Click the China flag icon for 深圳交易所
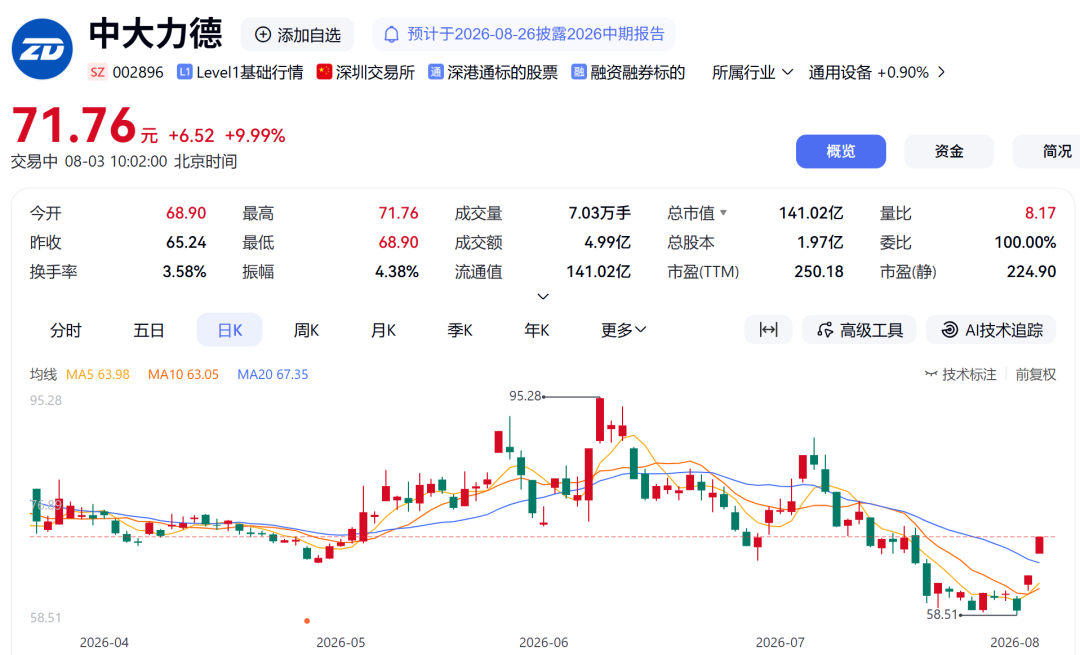Screen dimensions: 1080x655 click(324, 72)
